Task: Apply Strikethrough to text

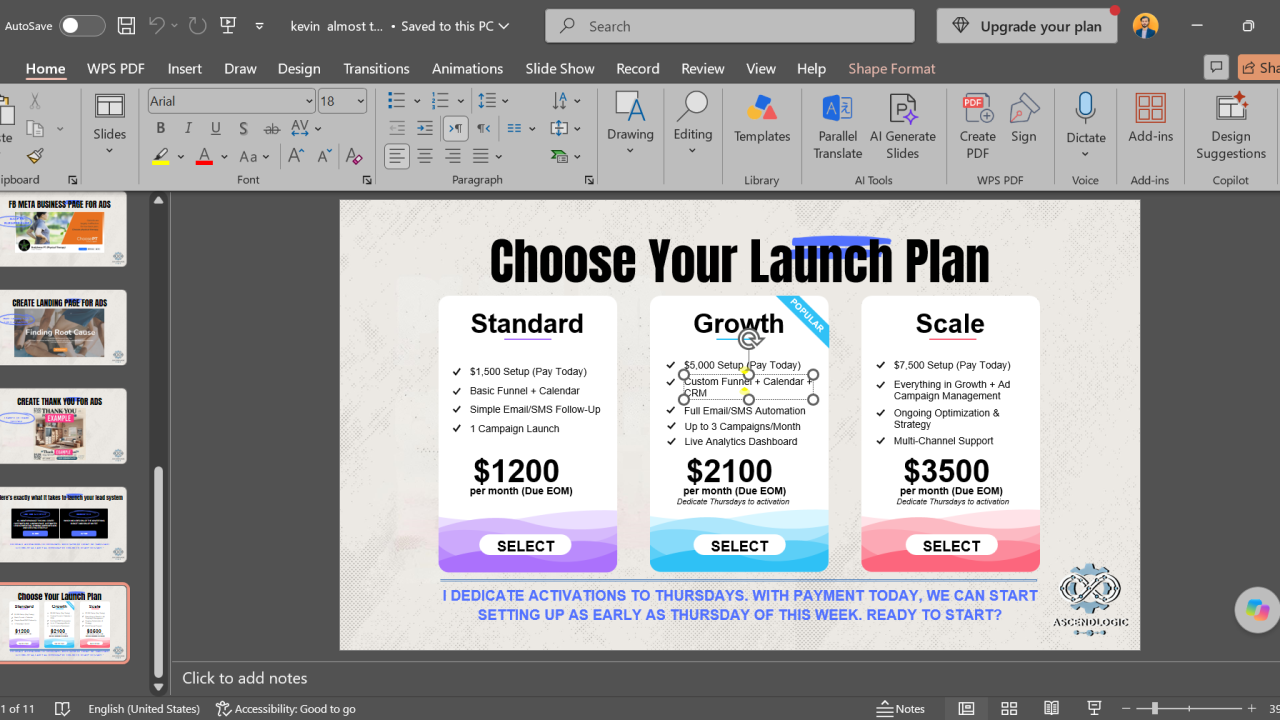Action: (272, 128)
